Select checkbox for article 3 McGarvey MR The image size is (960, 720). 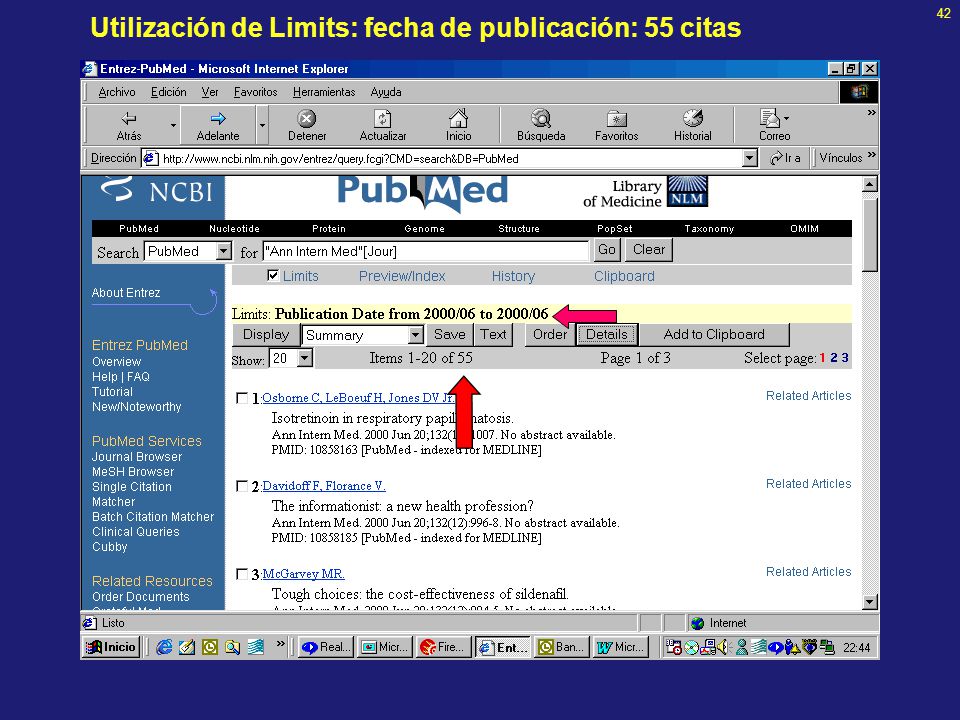pos(242,574)
